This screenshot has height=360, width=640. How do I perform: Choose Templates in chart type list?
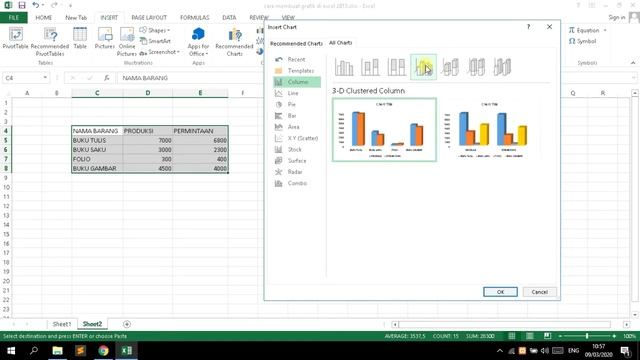[296, 71]
